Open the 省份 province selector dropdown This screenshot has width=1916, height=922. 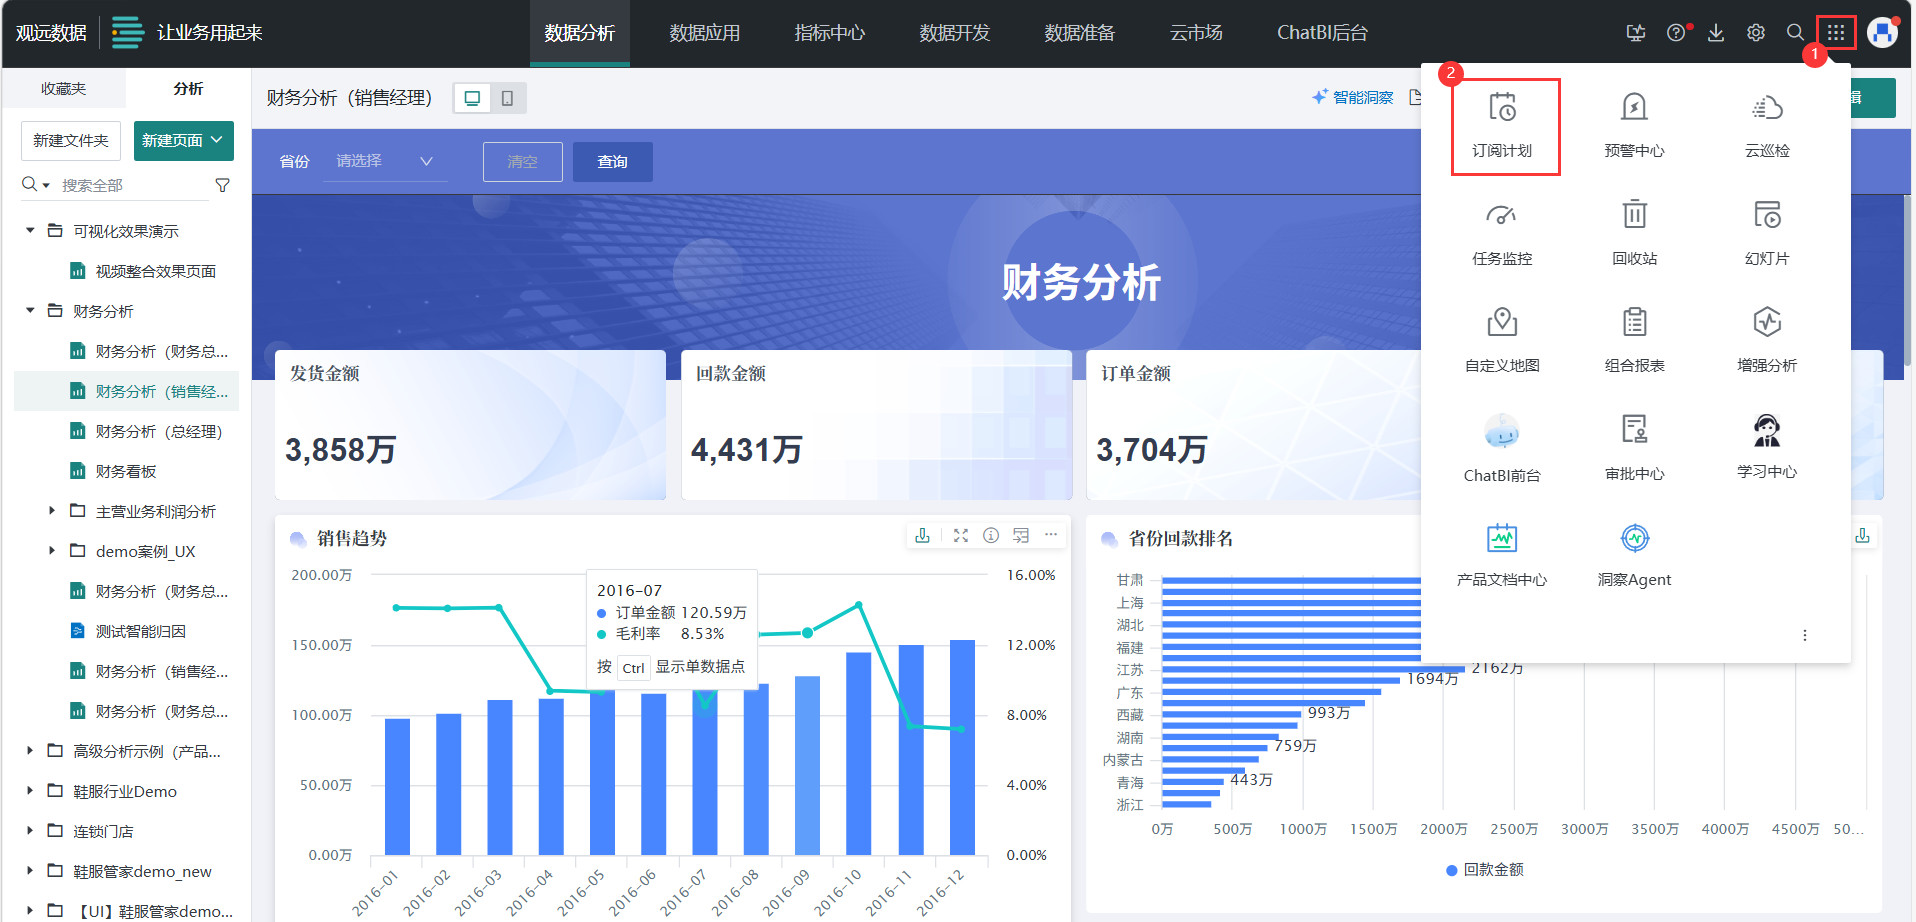pyautogui.click(x=385, y=161)
